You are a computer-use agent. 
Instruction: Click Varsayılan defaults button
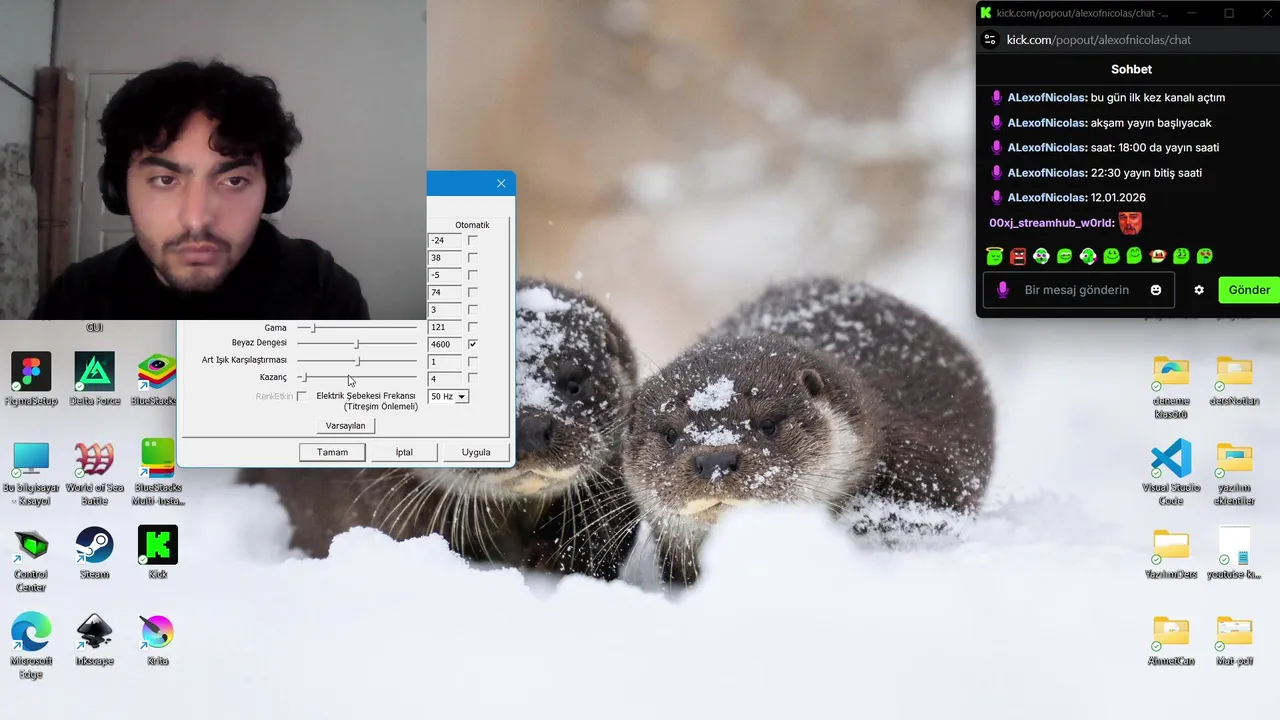point(346,426)
